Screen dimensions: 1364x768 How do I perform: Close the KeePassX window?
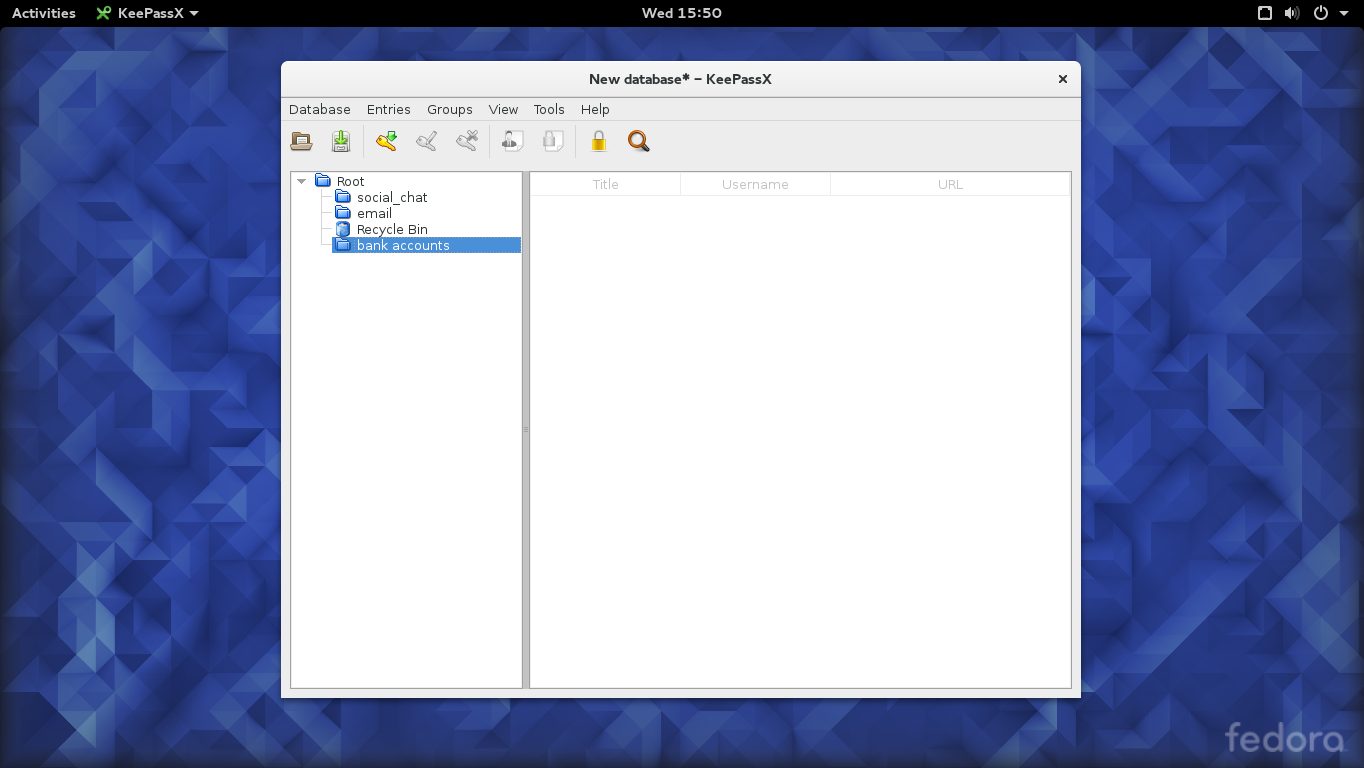[1063, 79]
